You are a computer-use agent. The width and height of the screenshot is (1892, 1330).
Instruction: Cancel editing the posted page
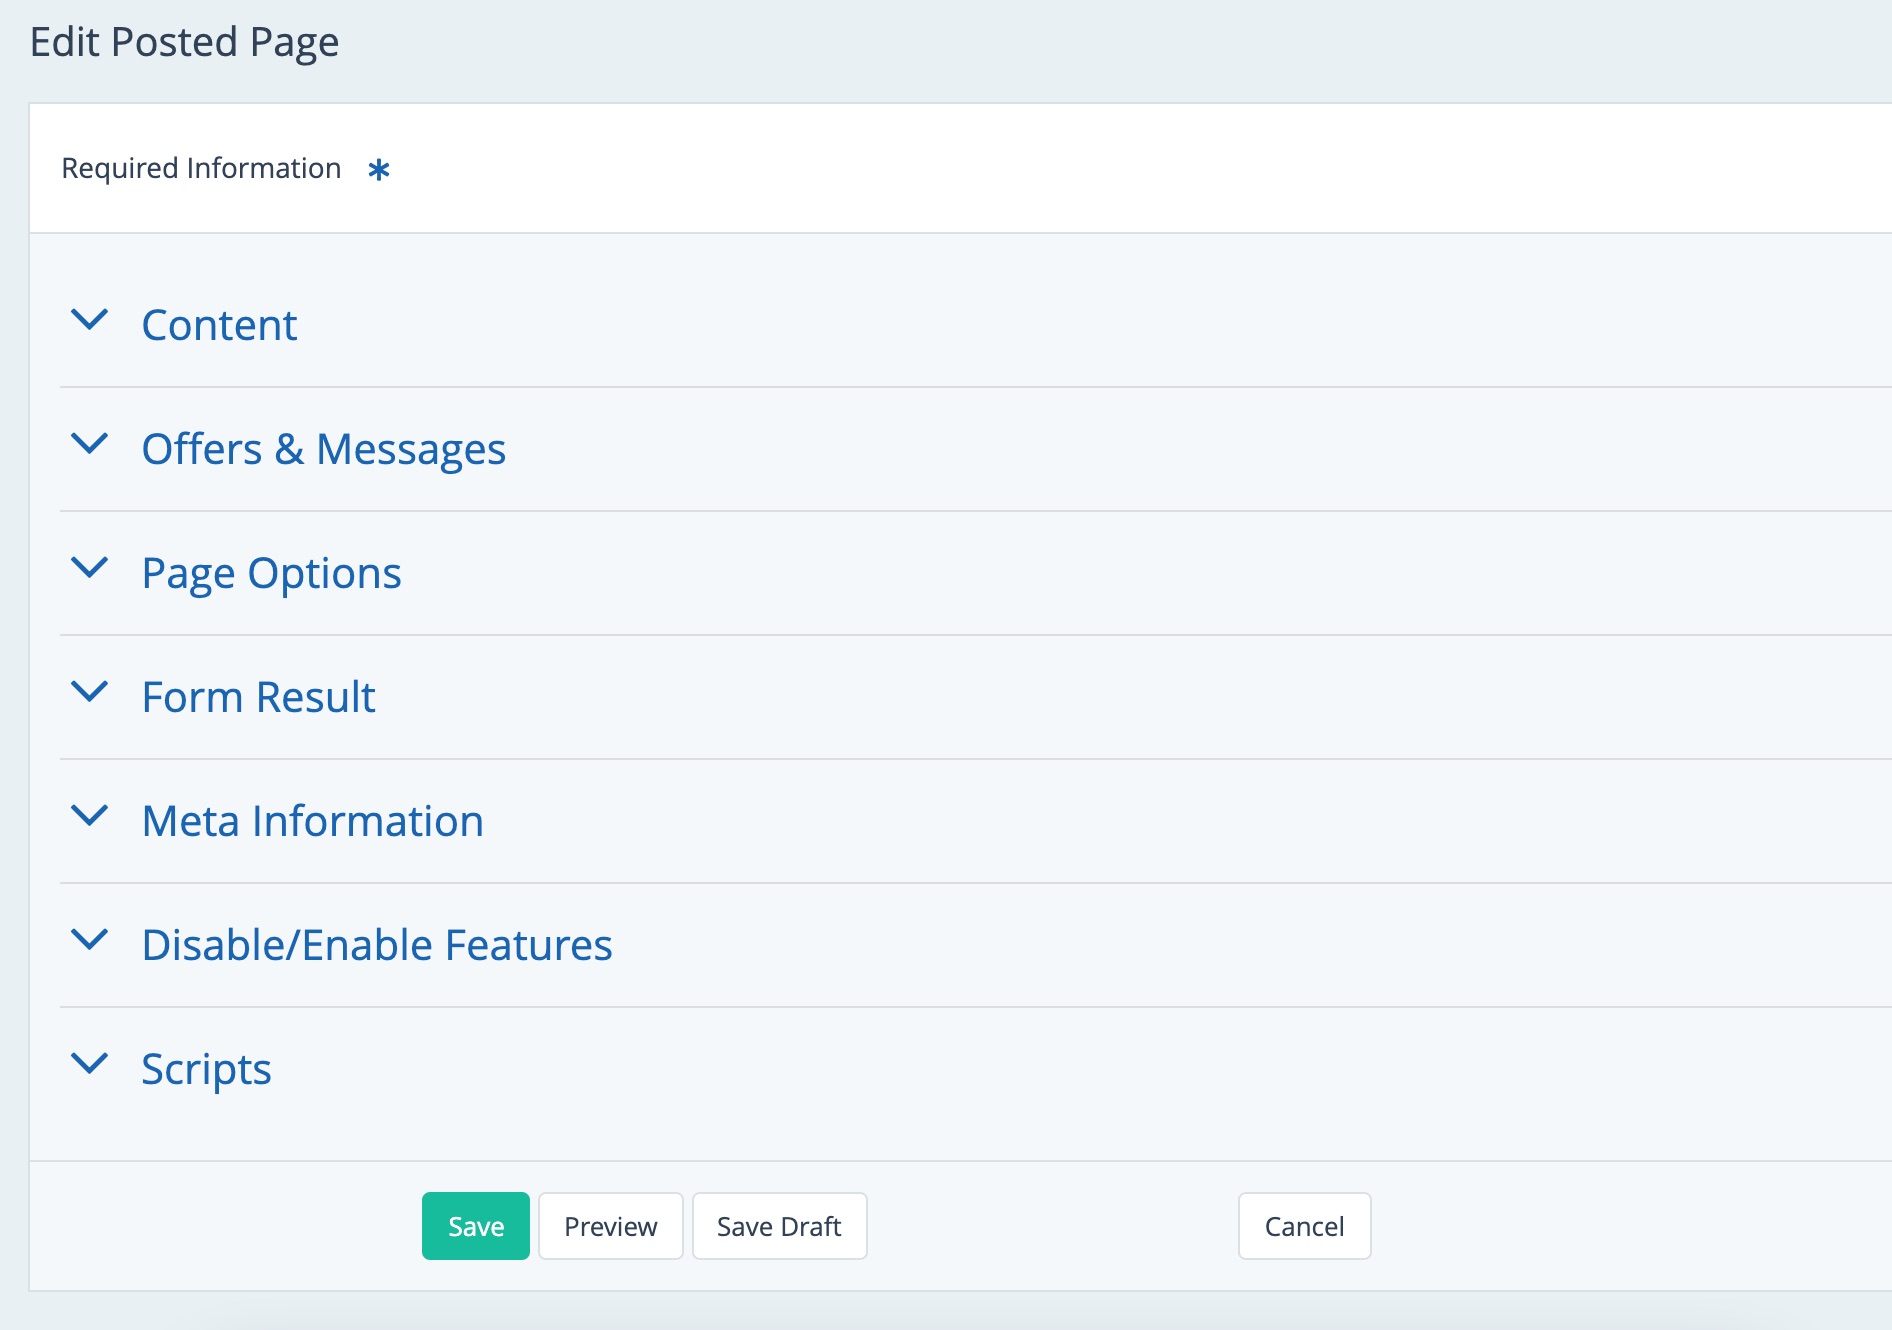click(1304, 1226)
